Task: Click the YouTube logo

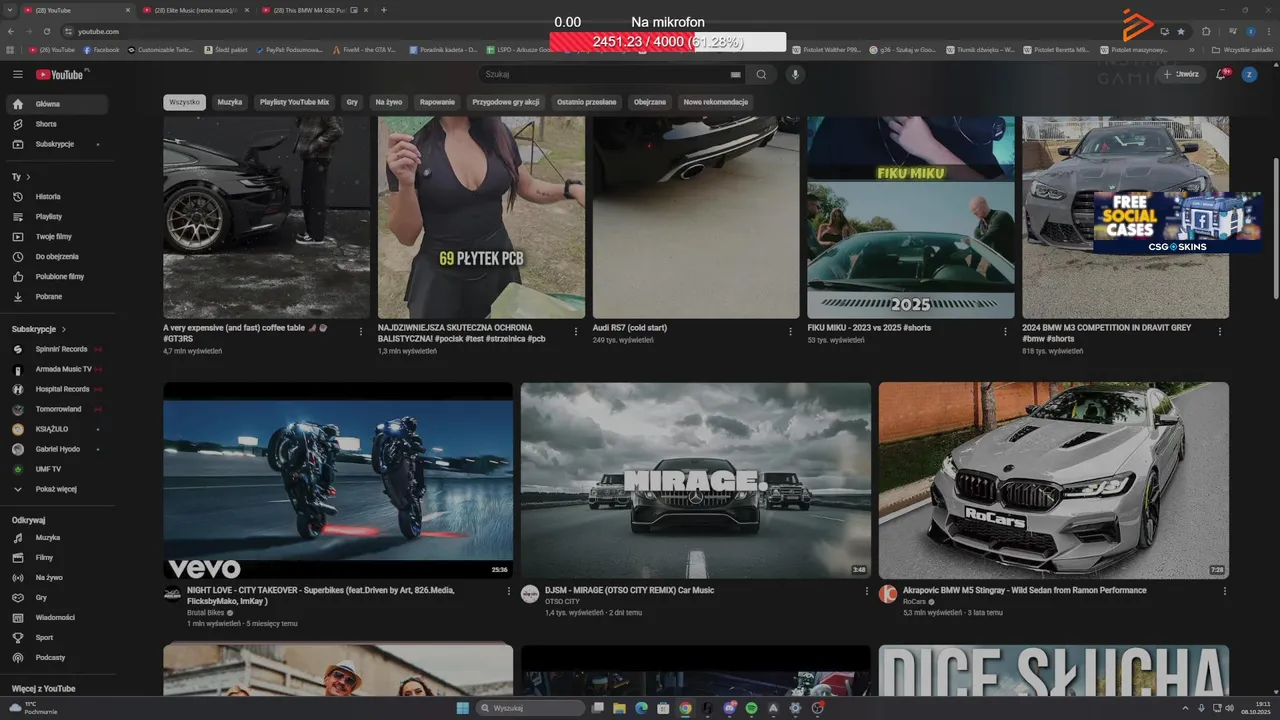Action: pyautogui.click(x=61, y=75)
